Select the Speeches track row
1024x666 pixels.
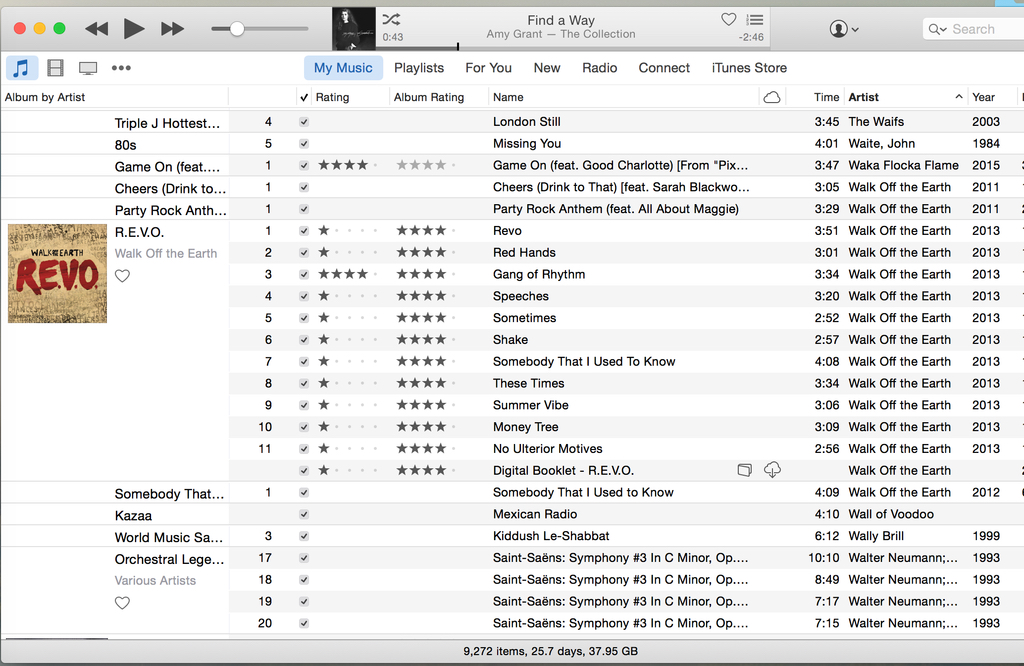(520, 296)
